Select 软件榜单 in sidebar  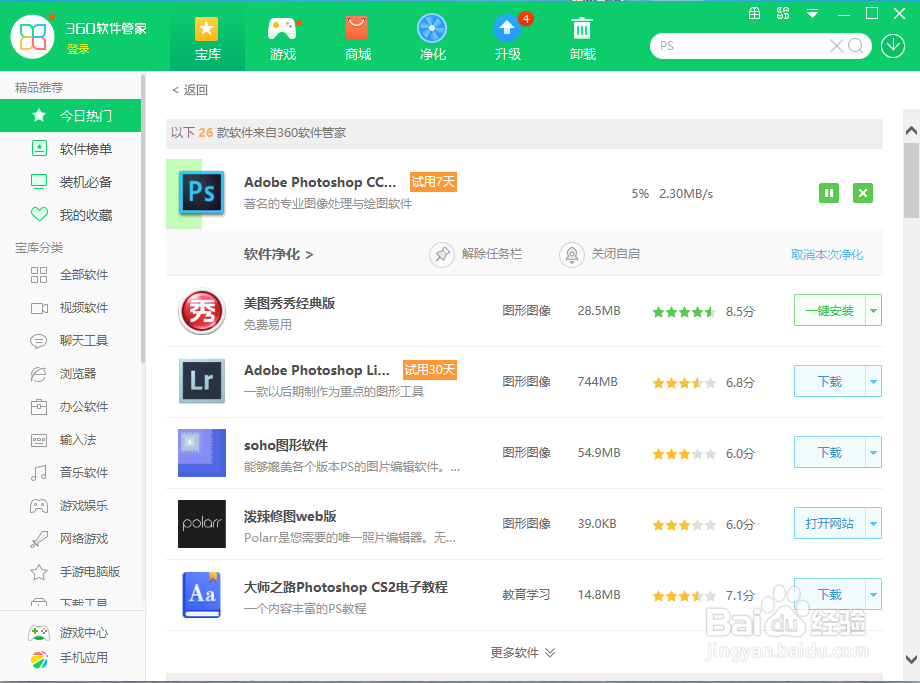coord(70,149)
